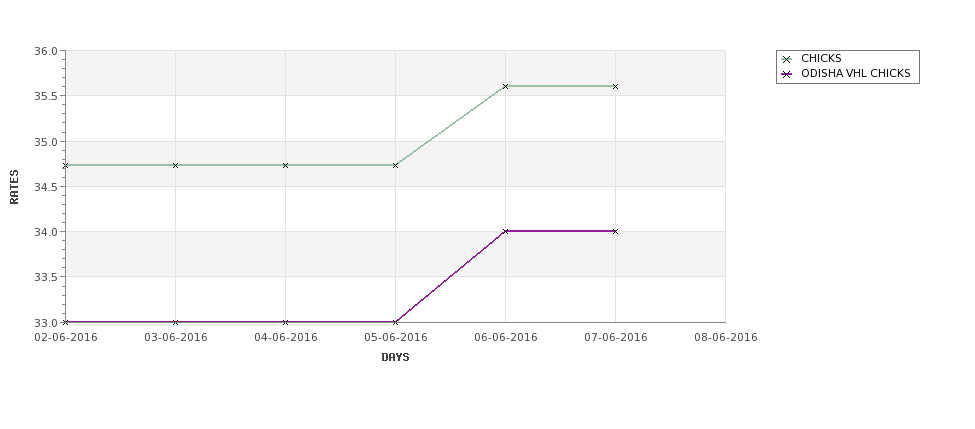Click CHICKS data point on 04-06-2016
975x429 pixels.
285,165
